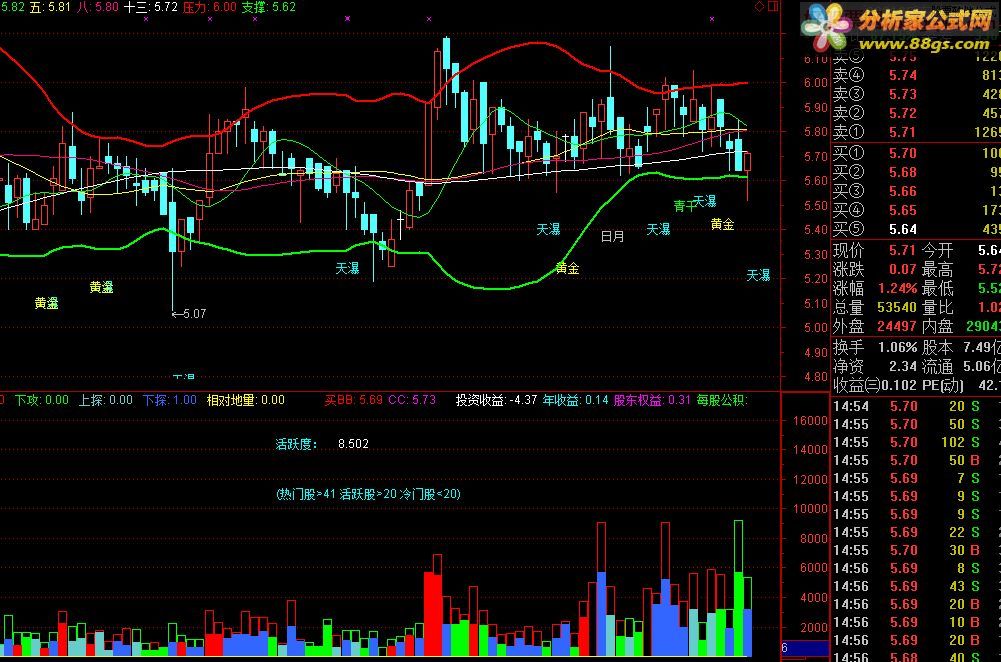Select the 买④ 5.65 bid row

pos(916,210)
